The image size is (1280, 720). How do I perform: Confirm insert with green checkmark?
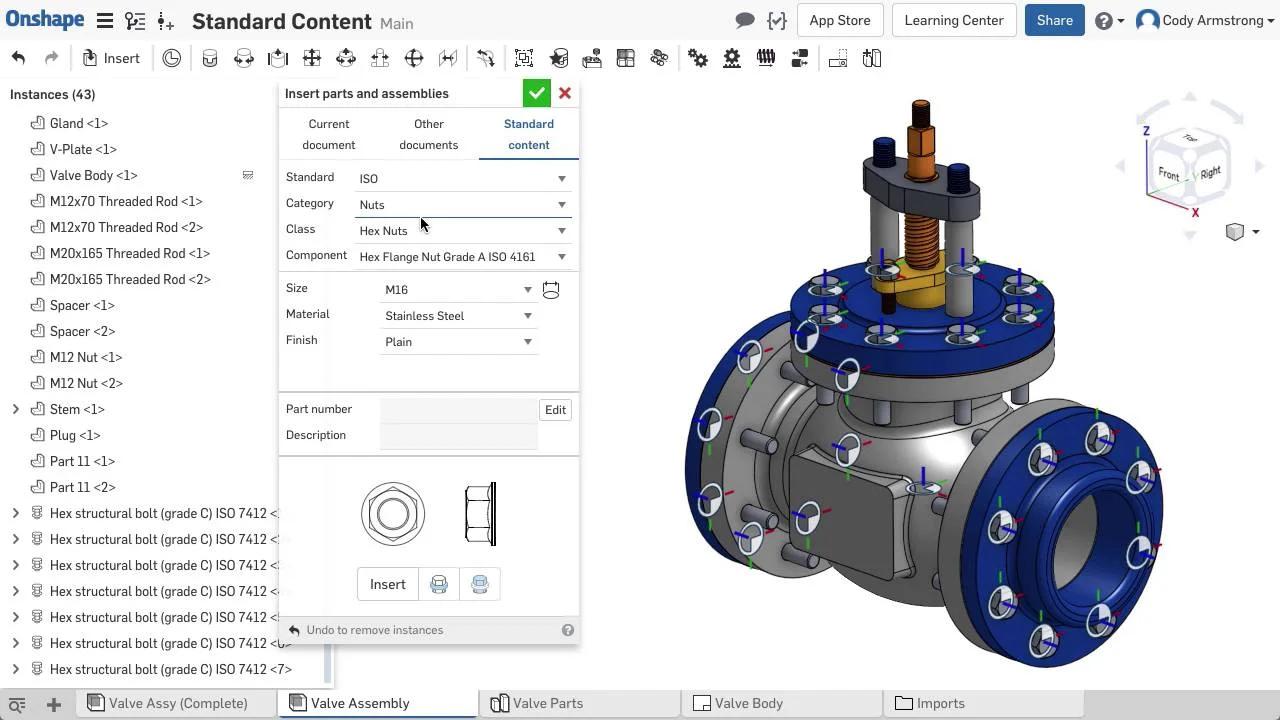coord(537,93)
